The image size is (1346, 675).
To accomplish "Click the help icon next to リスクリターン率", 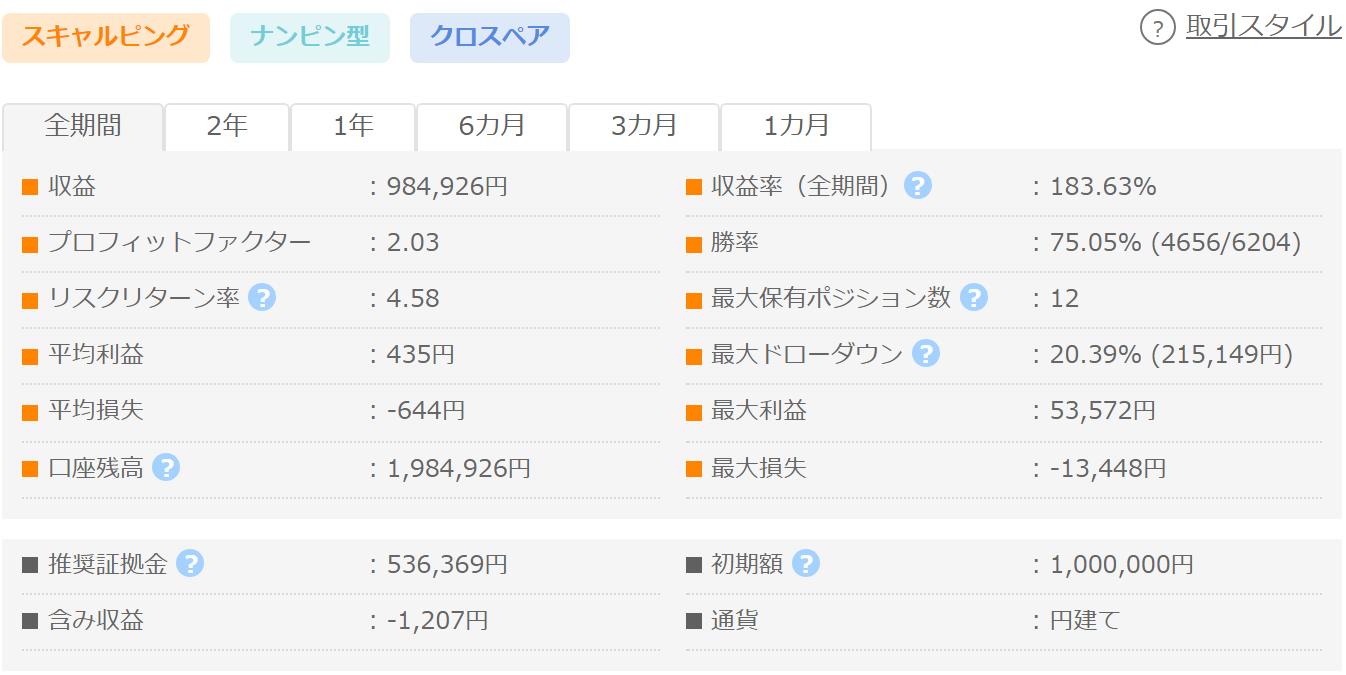I will (262, 298).
